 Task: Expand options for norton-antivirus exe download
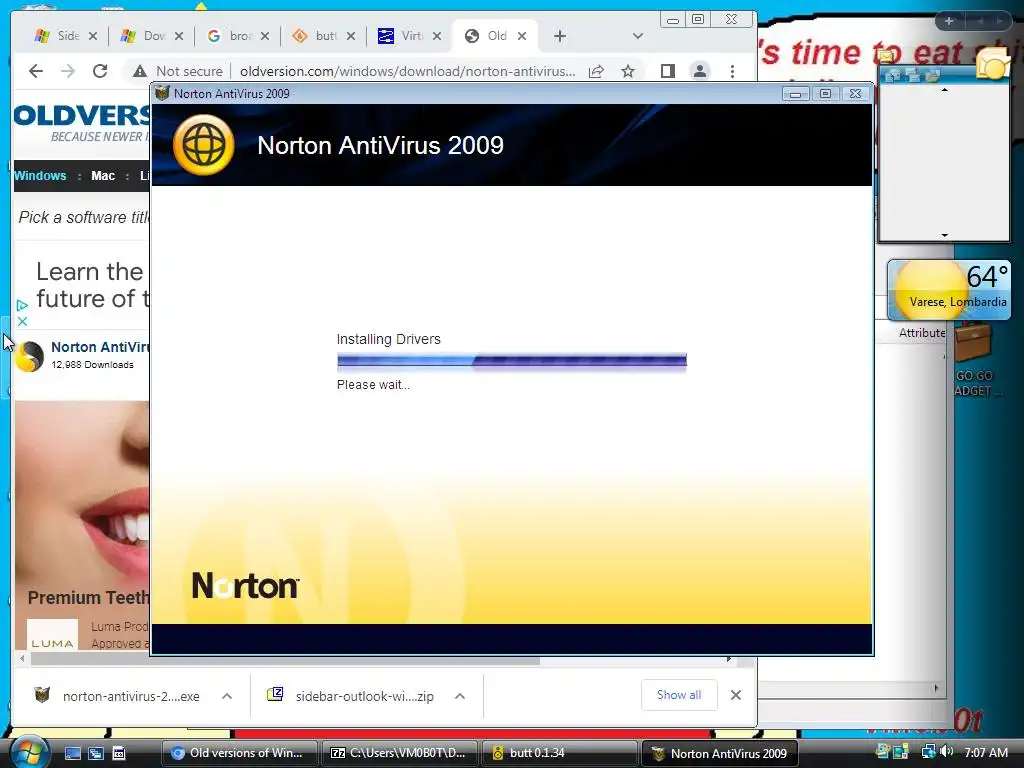coord(227,696)
